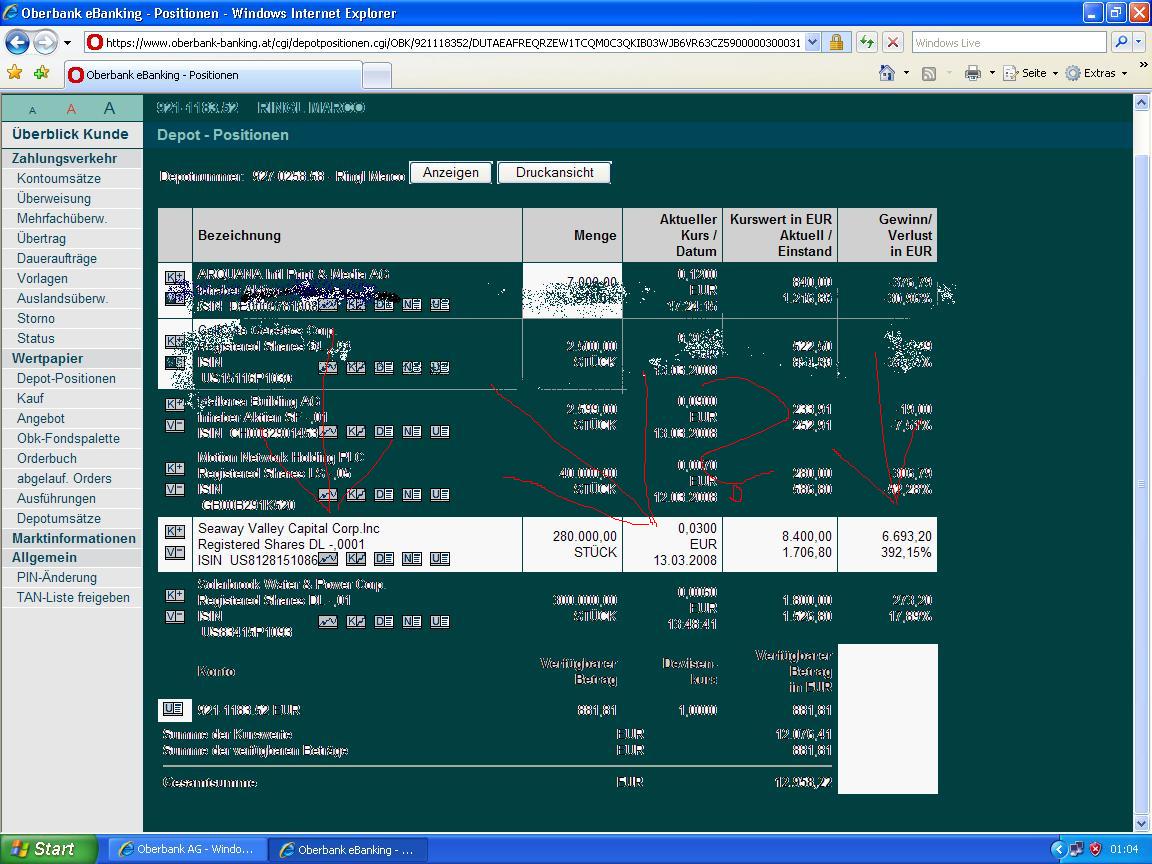Open UE icon beside Konto 921 1183.52 EUR

click(173, 709)
